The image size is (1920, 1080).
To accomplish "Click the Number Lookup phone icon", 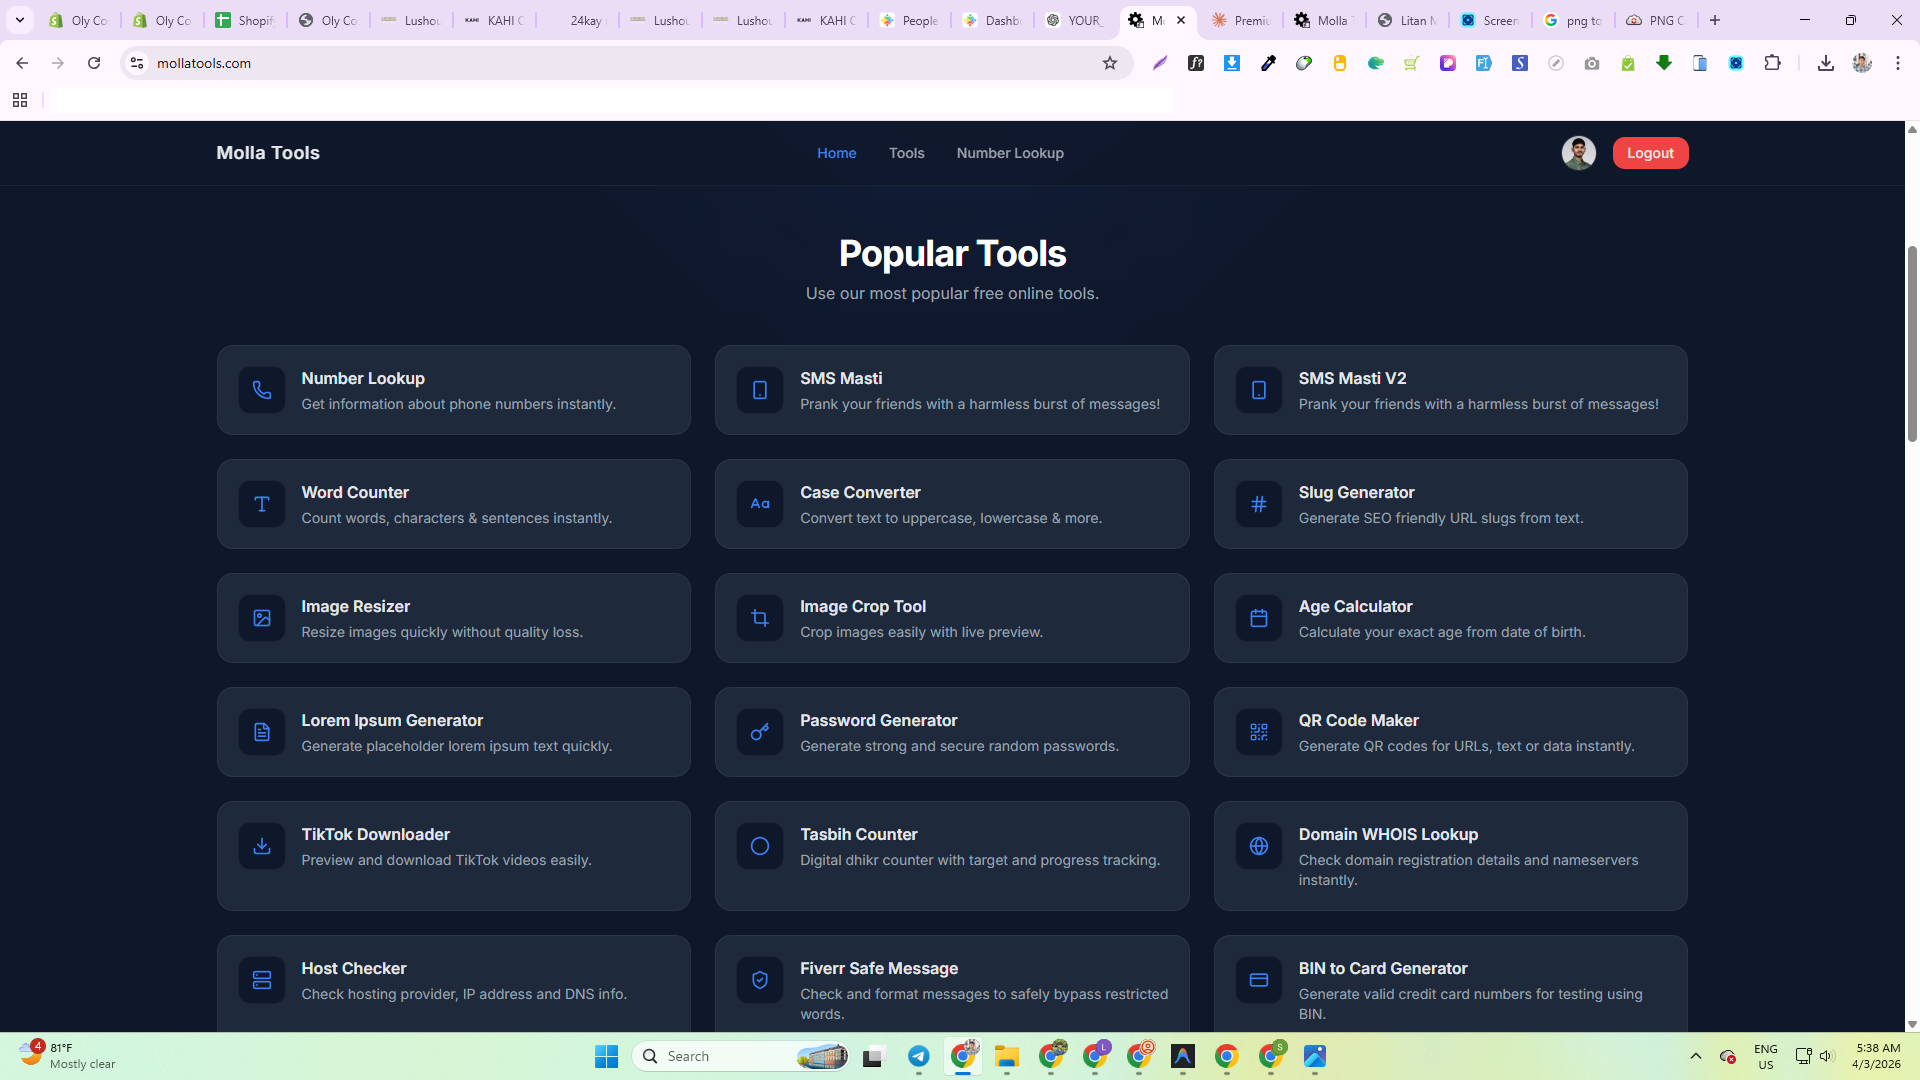I will click(x=261, y=390).
